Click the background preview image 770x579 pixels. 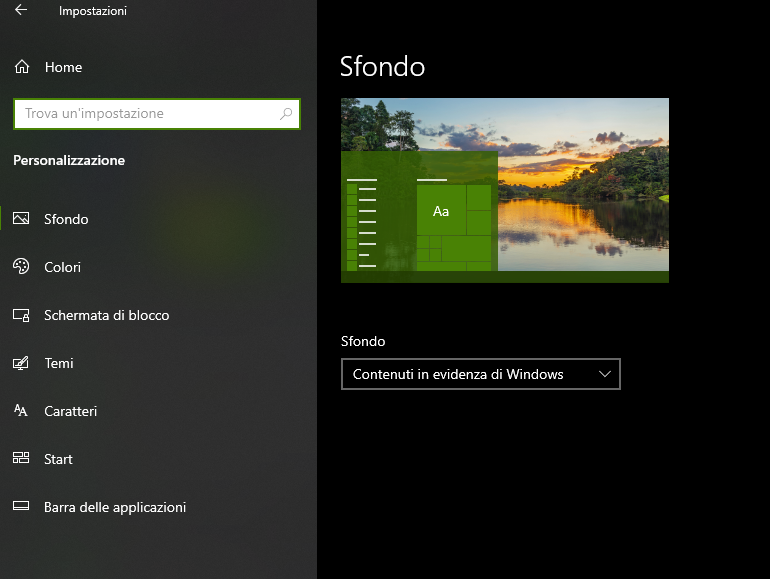pyautogui.click(x=505, y=190)
